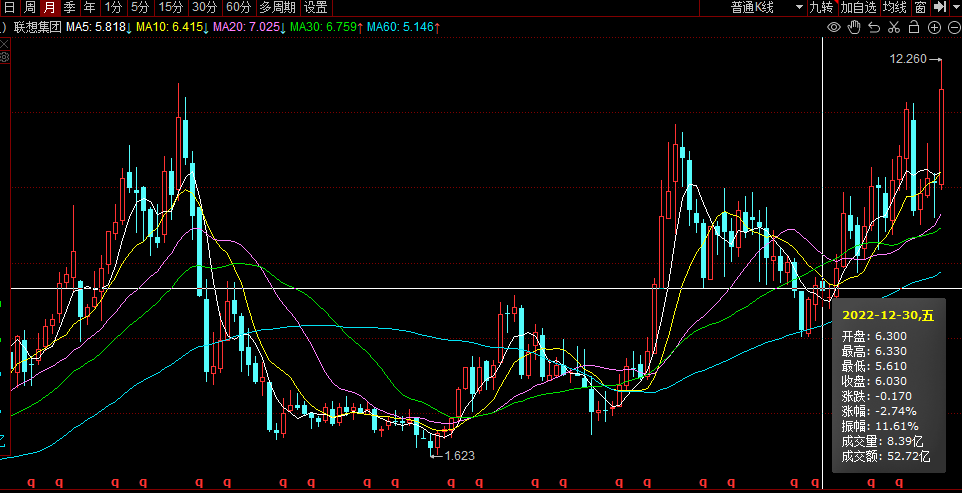Toggle the padlock lock icon
Image resolution: width=962 pixels, height=493 pixels.
[x=914, y=27]
